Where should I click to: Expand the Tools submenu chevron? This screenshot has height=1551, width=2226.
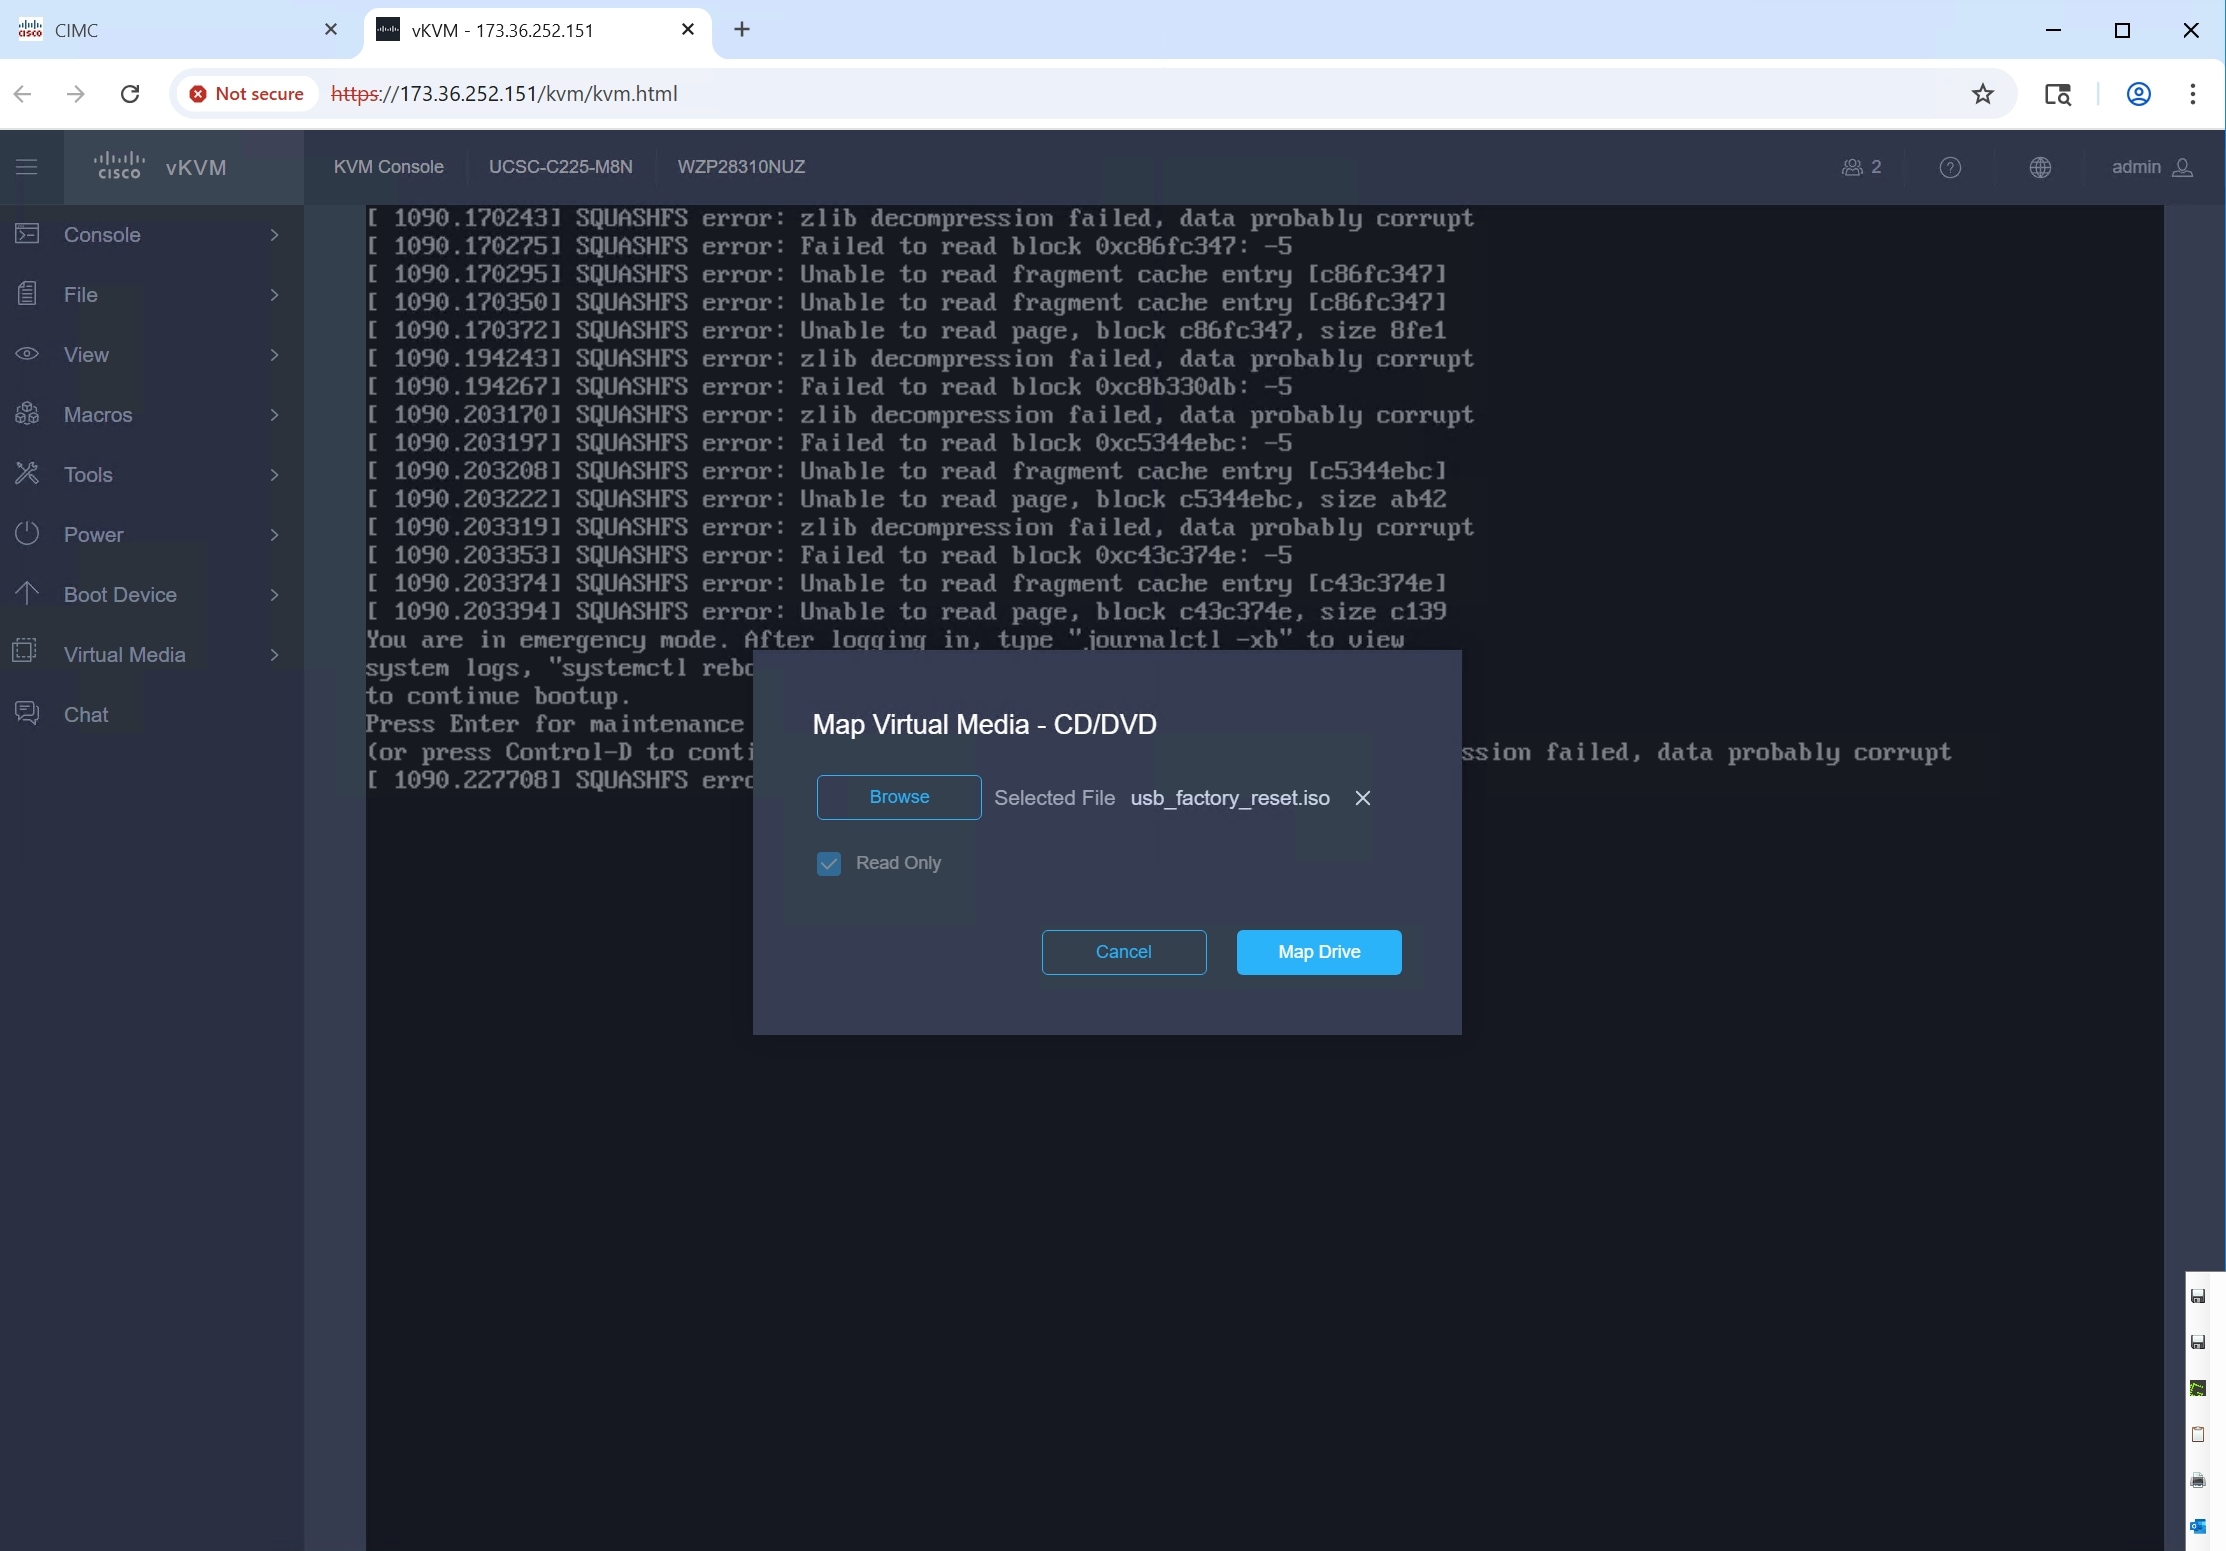click(x=274, y=474)
